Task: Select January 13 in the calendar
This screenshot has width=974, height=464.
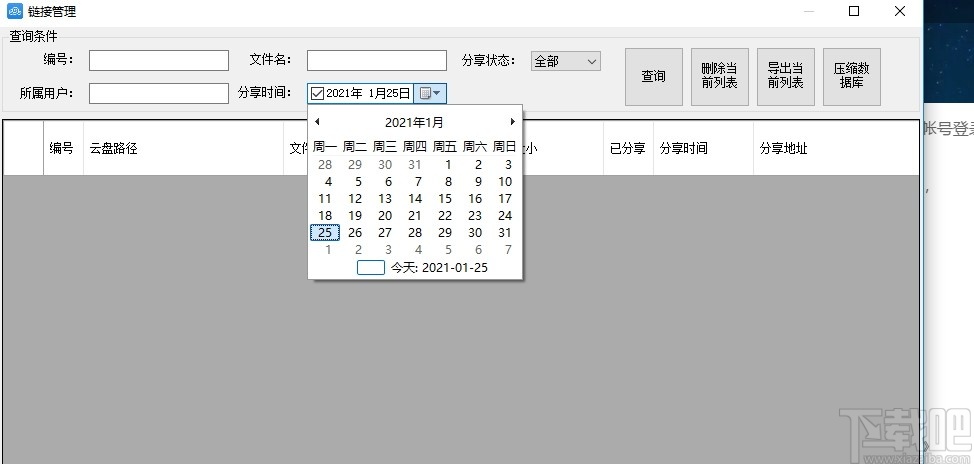Action: point(385,199)
